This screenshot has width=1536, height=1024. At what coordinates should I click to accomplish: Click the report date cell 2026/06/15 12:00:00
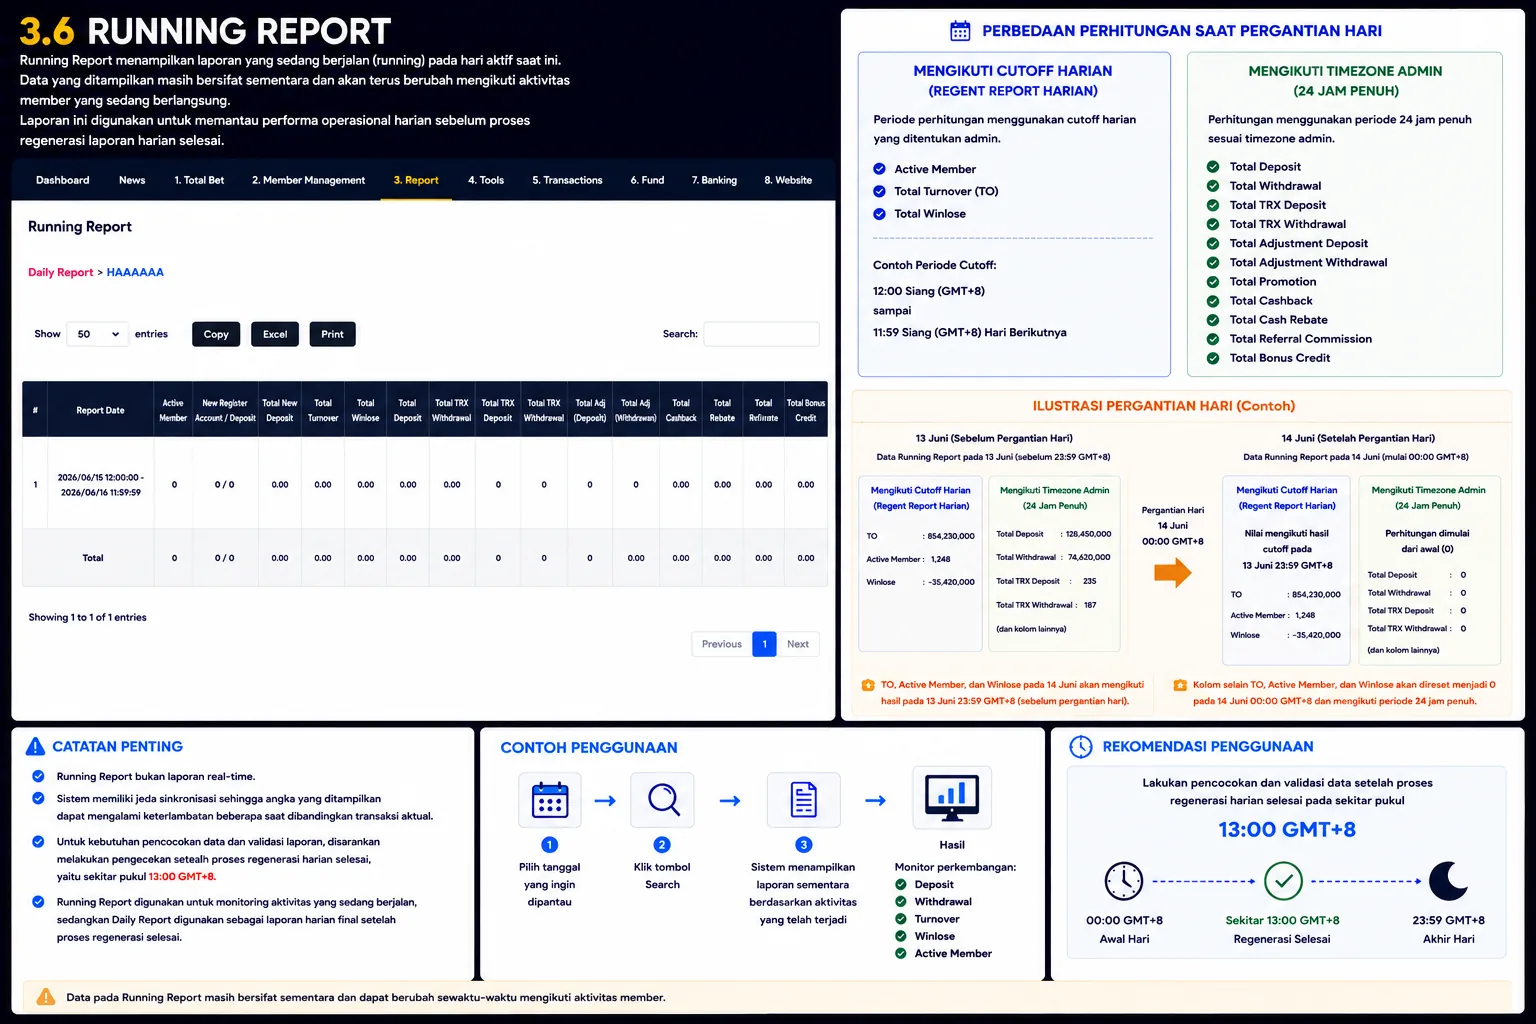click(x=100, y=485)
